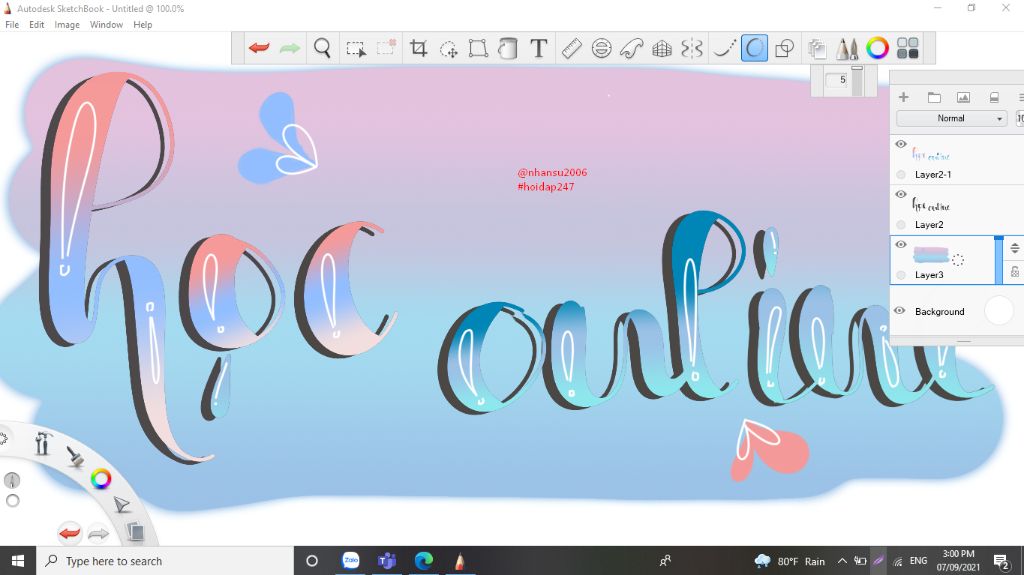This screenshot has width=1024, height=575.
Task: Open Microsoft Edge from the taskbar
Action: pos(424,561)
